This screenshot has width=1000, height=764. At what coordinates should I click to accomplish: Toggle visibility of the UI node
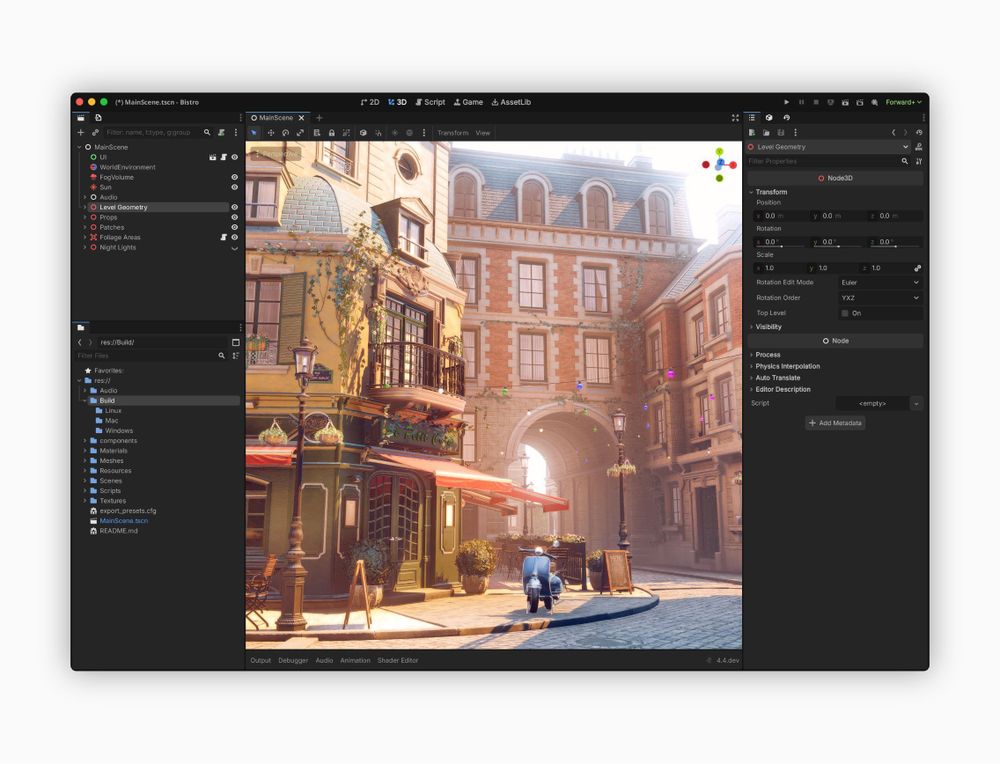click(x=235, y=157)
